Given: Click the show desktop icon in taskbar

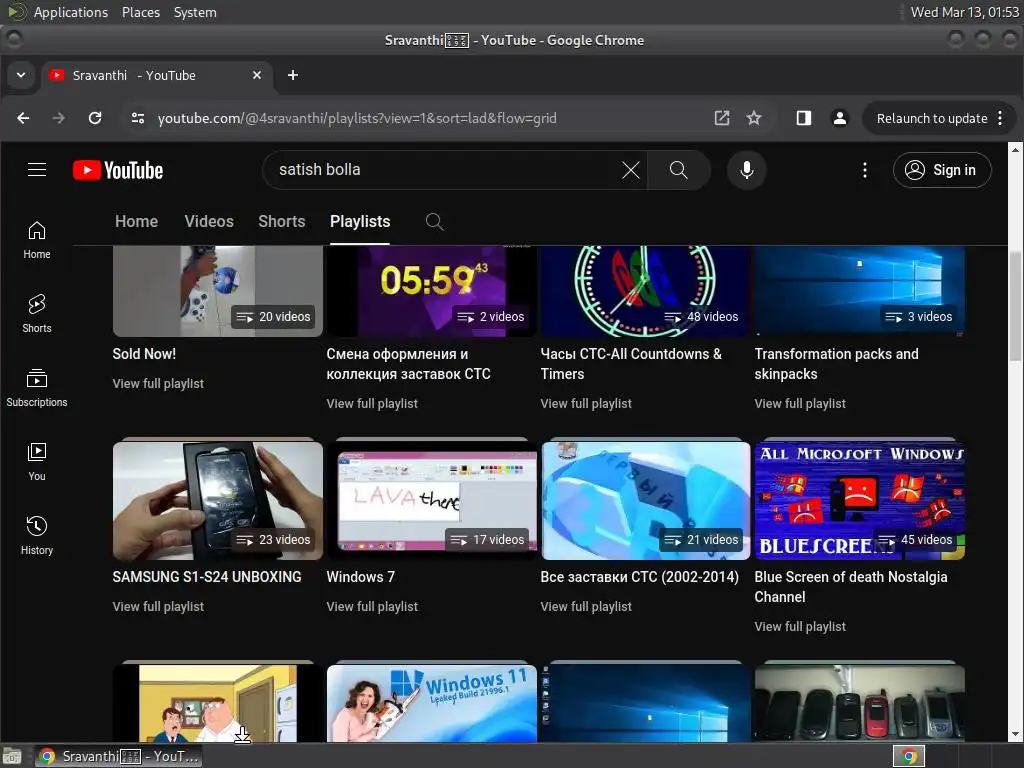Looking at the screenshot, I should pyautogui.click(x=12, y=756).
